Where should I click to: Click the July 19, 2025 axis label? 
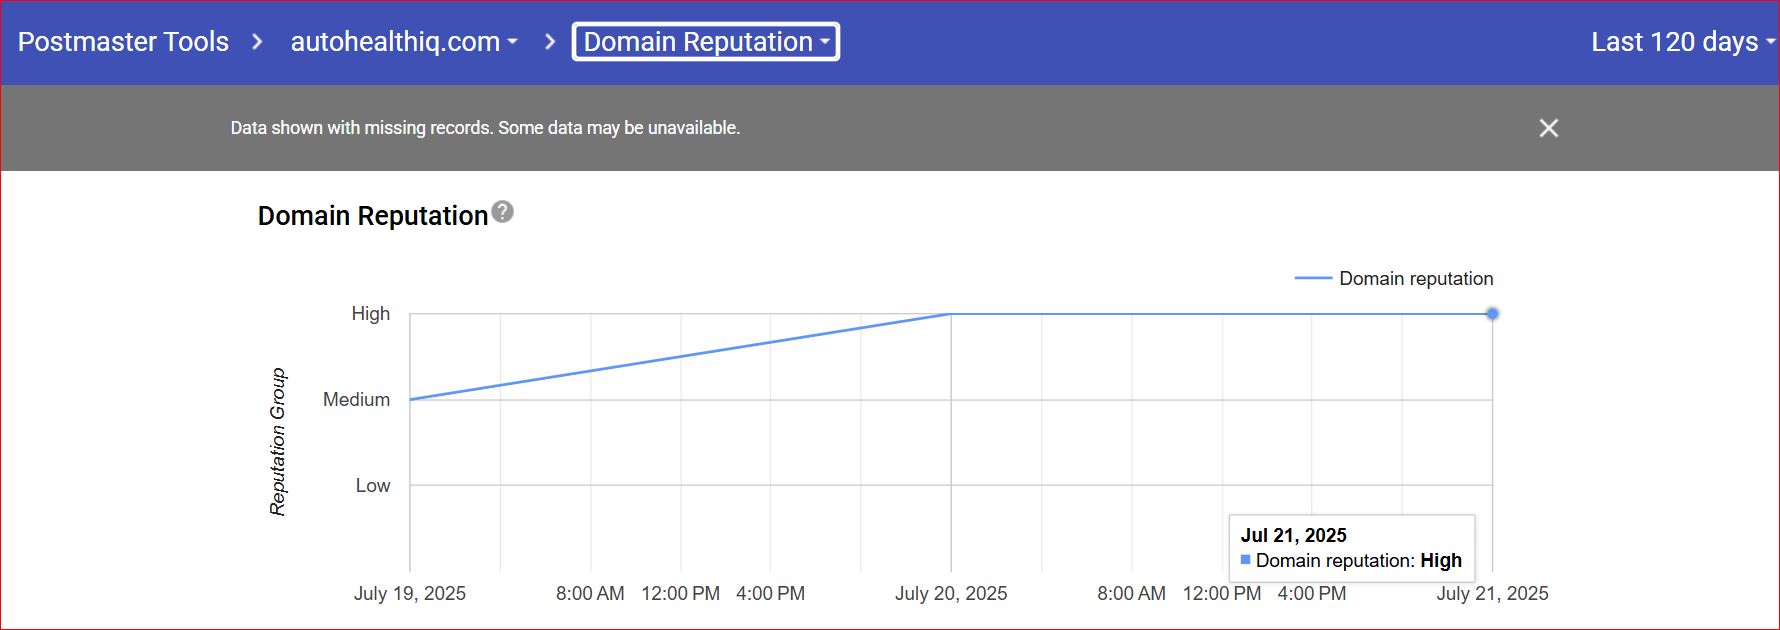[x=409, y=593]
